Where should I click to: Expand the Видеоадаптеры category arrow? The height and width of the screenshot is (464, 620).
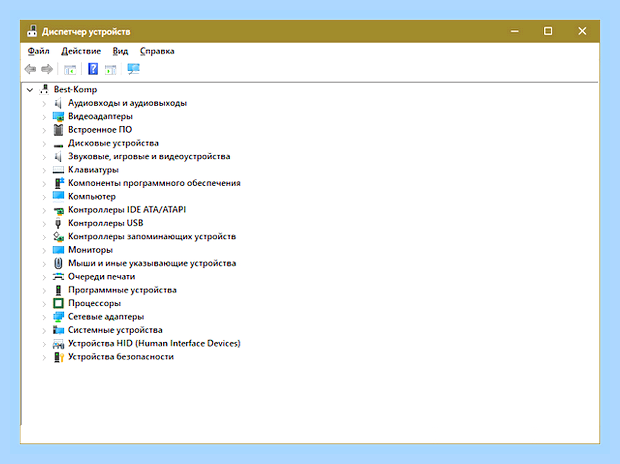click(44, 117)
